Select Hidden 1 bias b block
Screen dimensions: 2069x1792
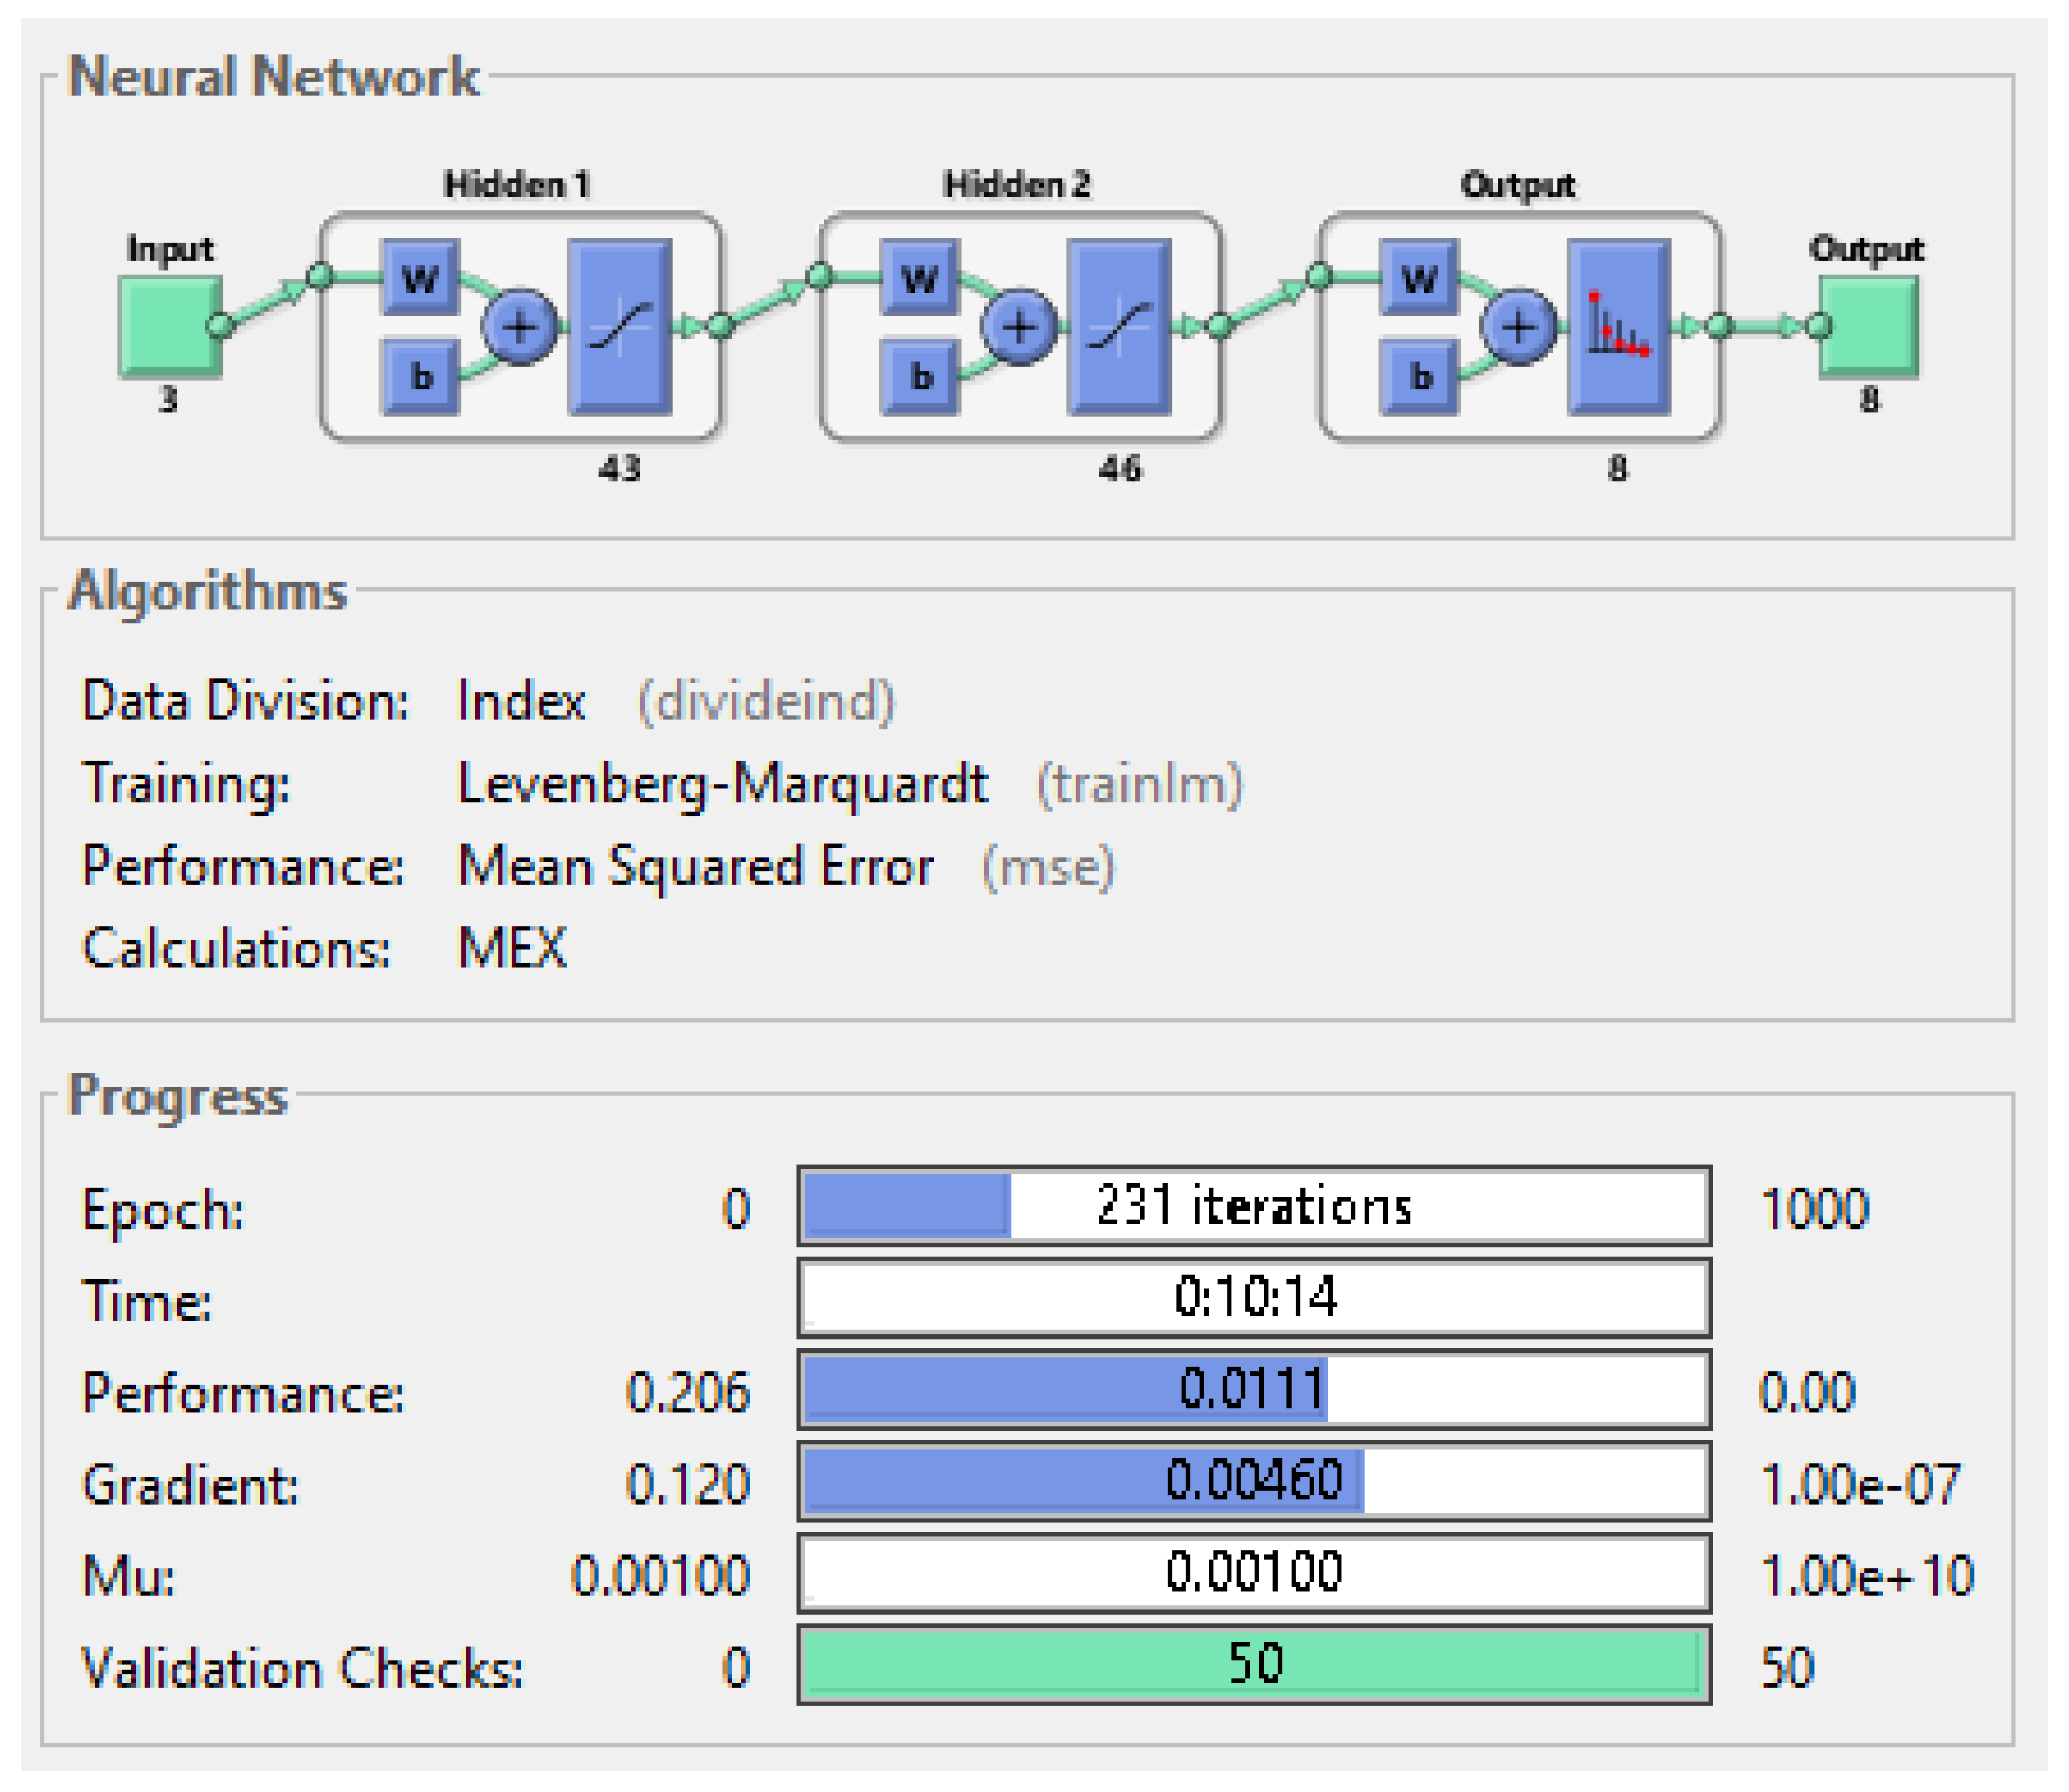(x=420, y=377)
